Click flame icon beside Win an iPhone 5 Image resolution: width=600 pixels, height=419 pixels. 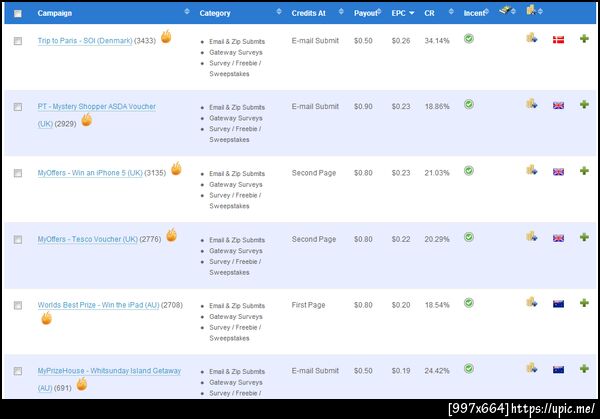(x=176, y=168)
